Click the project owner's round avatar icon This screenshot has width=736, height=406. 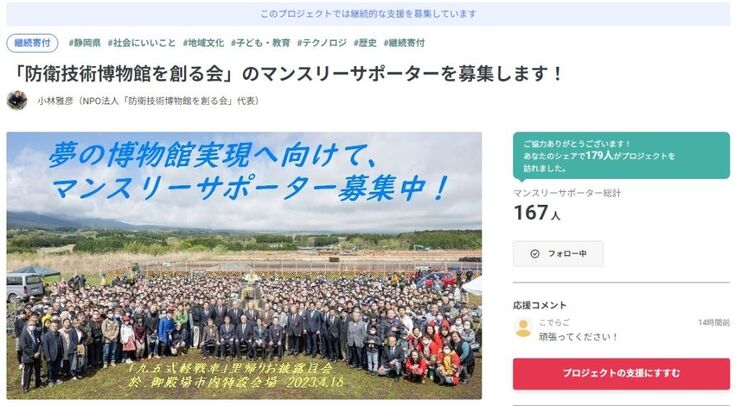pyautogui.click(x=17, y=100)
